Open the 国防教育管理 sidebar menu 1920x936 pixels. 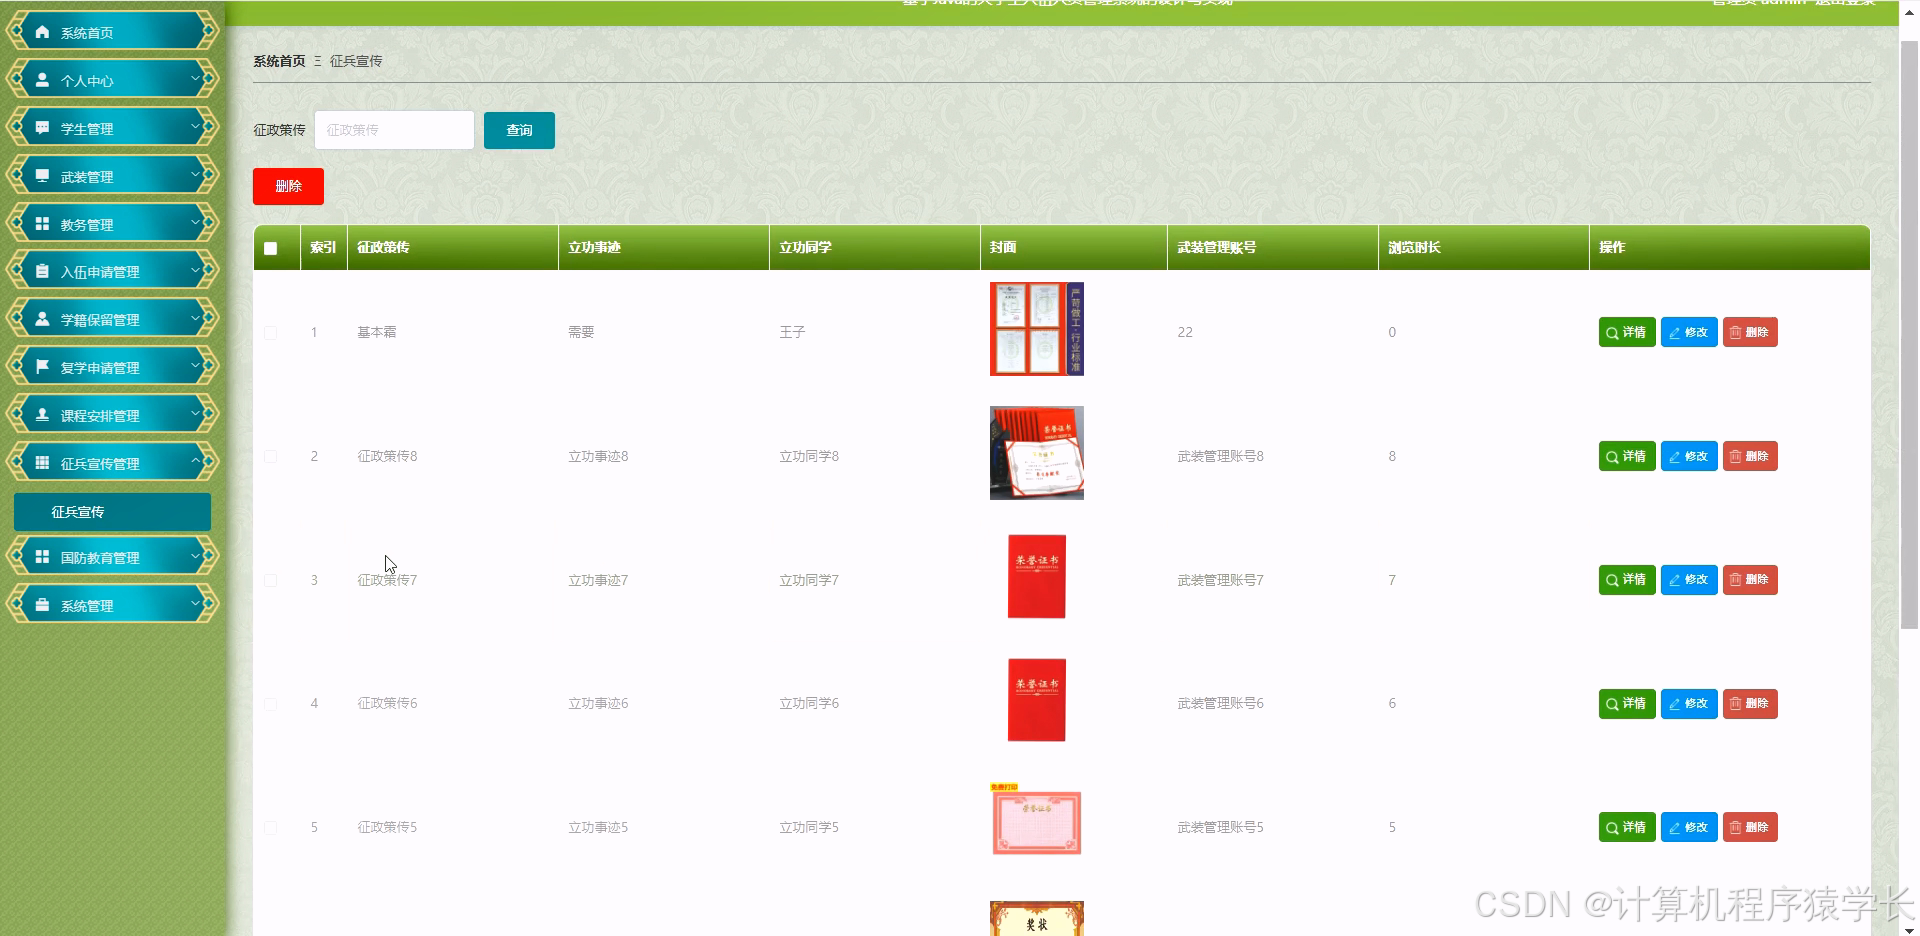tap(112, 557)
